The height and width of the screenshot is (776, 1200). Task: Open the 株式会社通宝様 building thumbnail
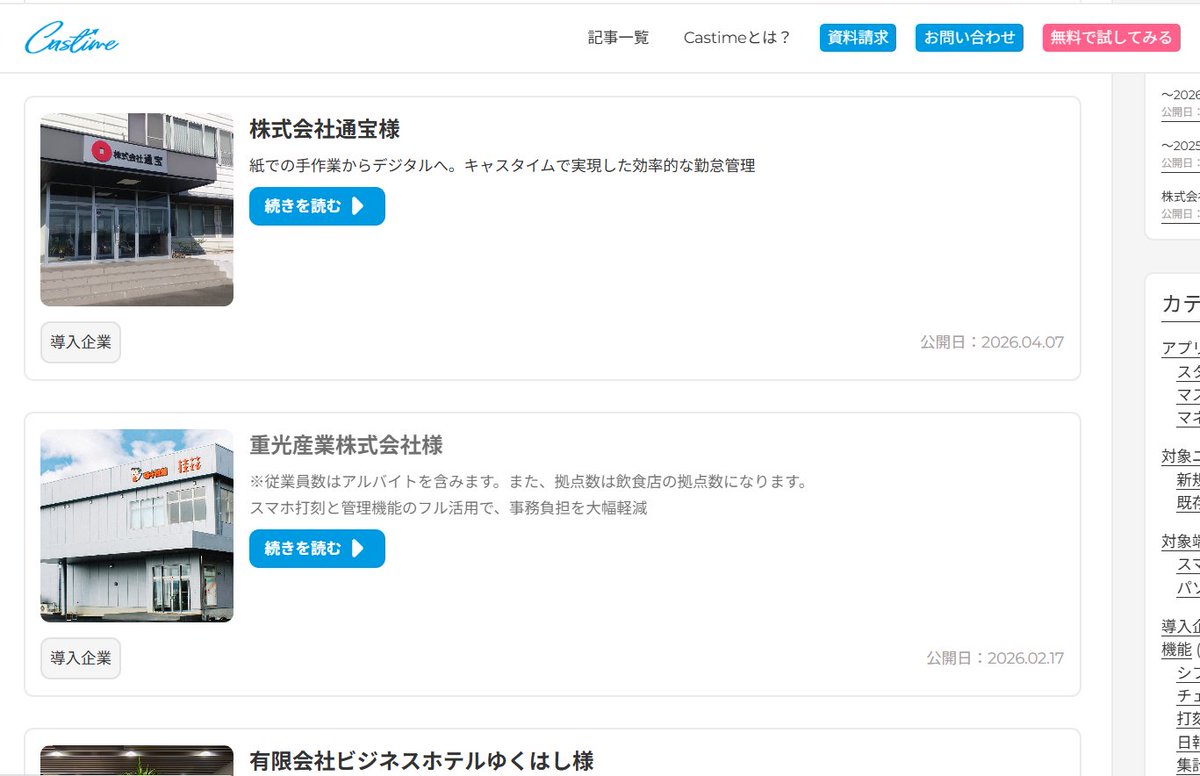click(x=137, y=209)
